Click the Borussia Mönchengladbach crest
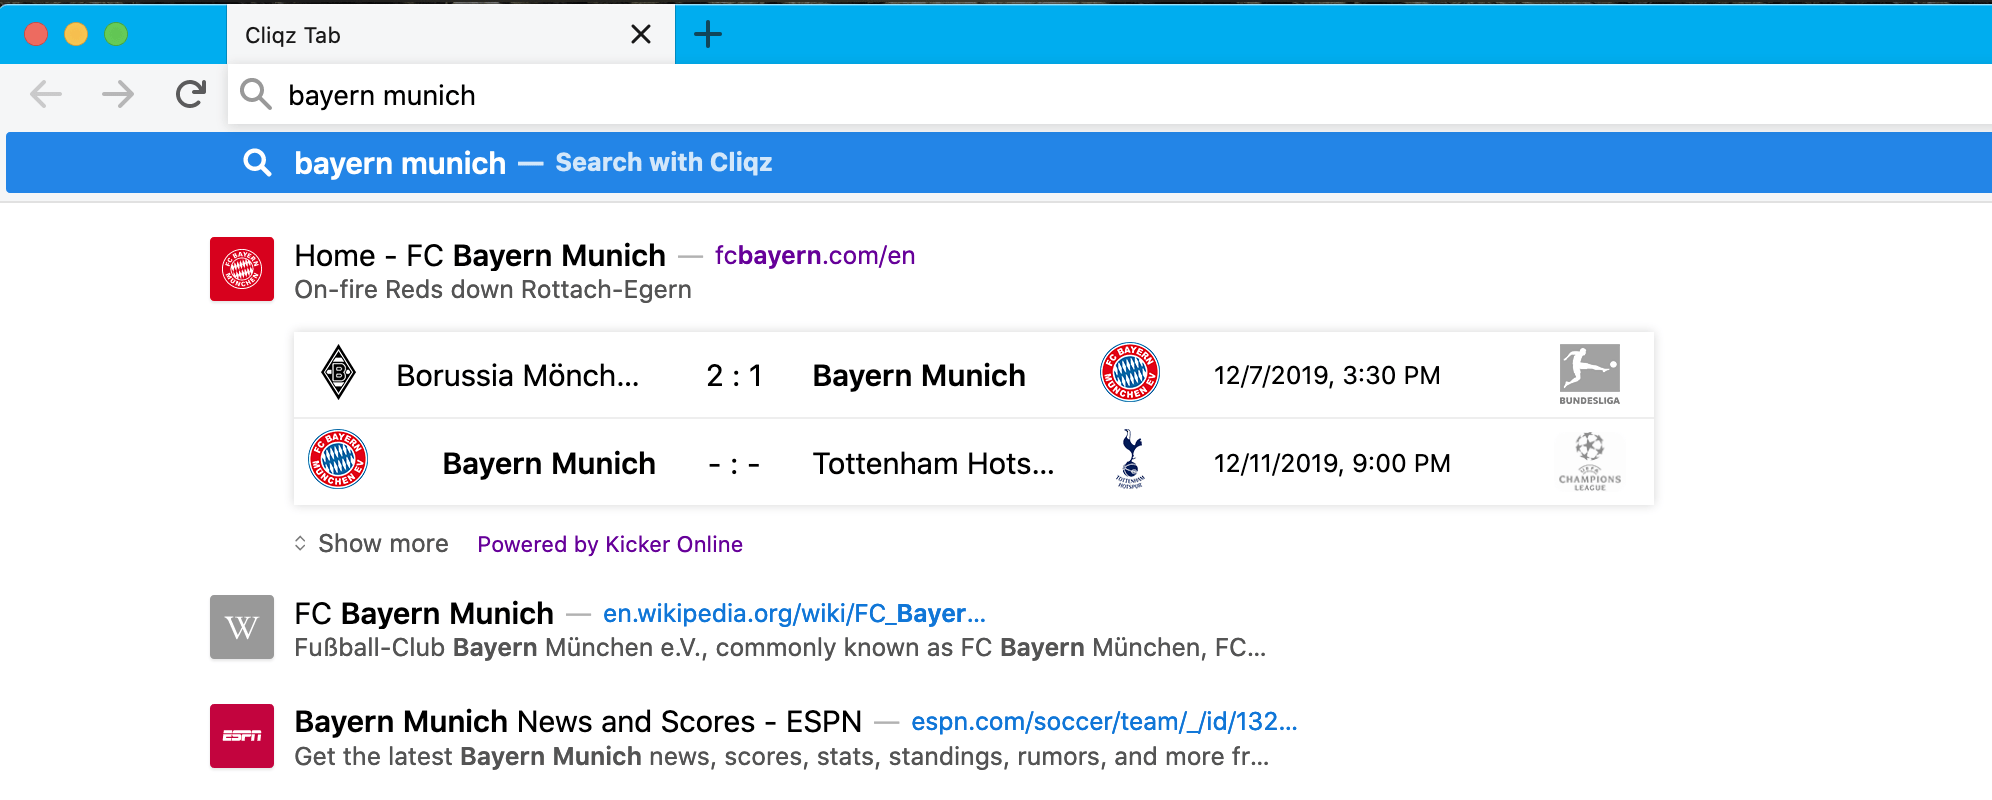Viewport: 1992px width, 800px height. [x=338, y=372]
